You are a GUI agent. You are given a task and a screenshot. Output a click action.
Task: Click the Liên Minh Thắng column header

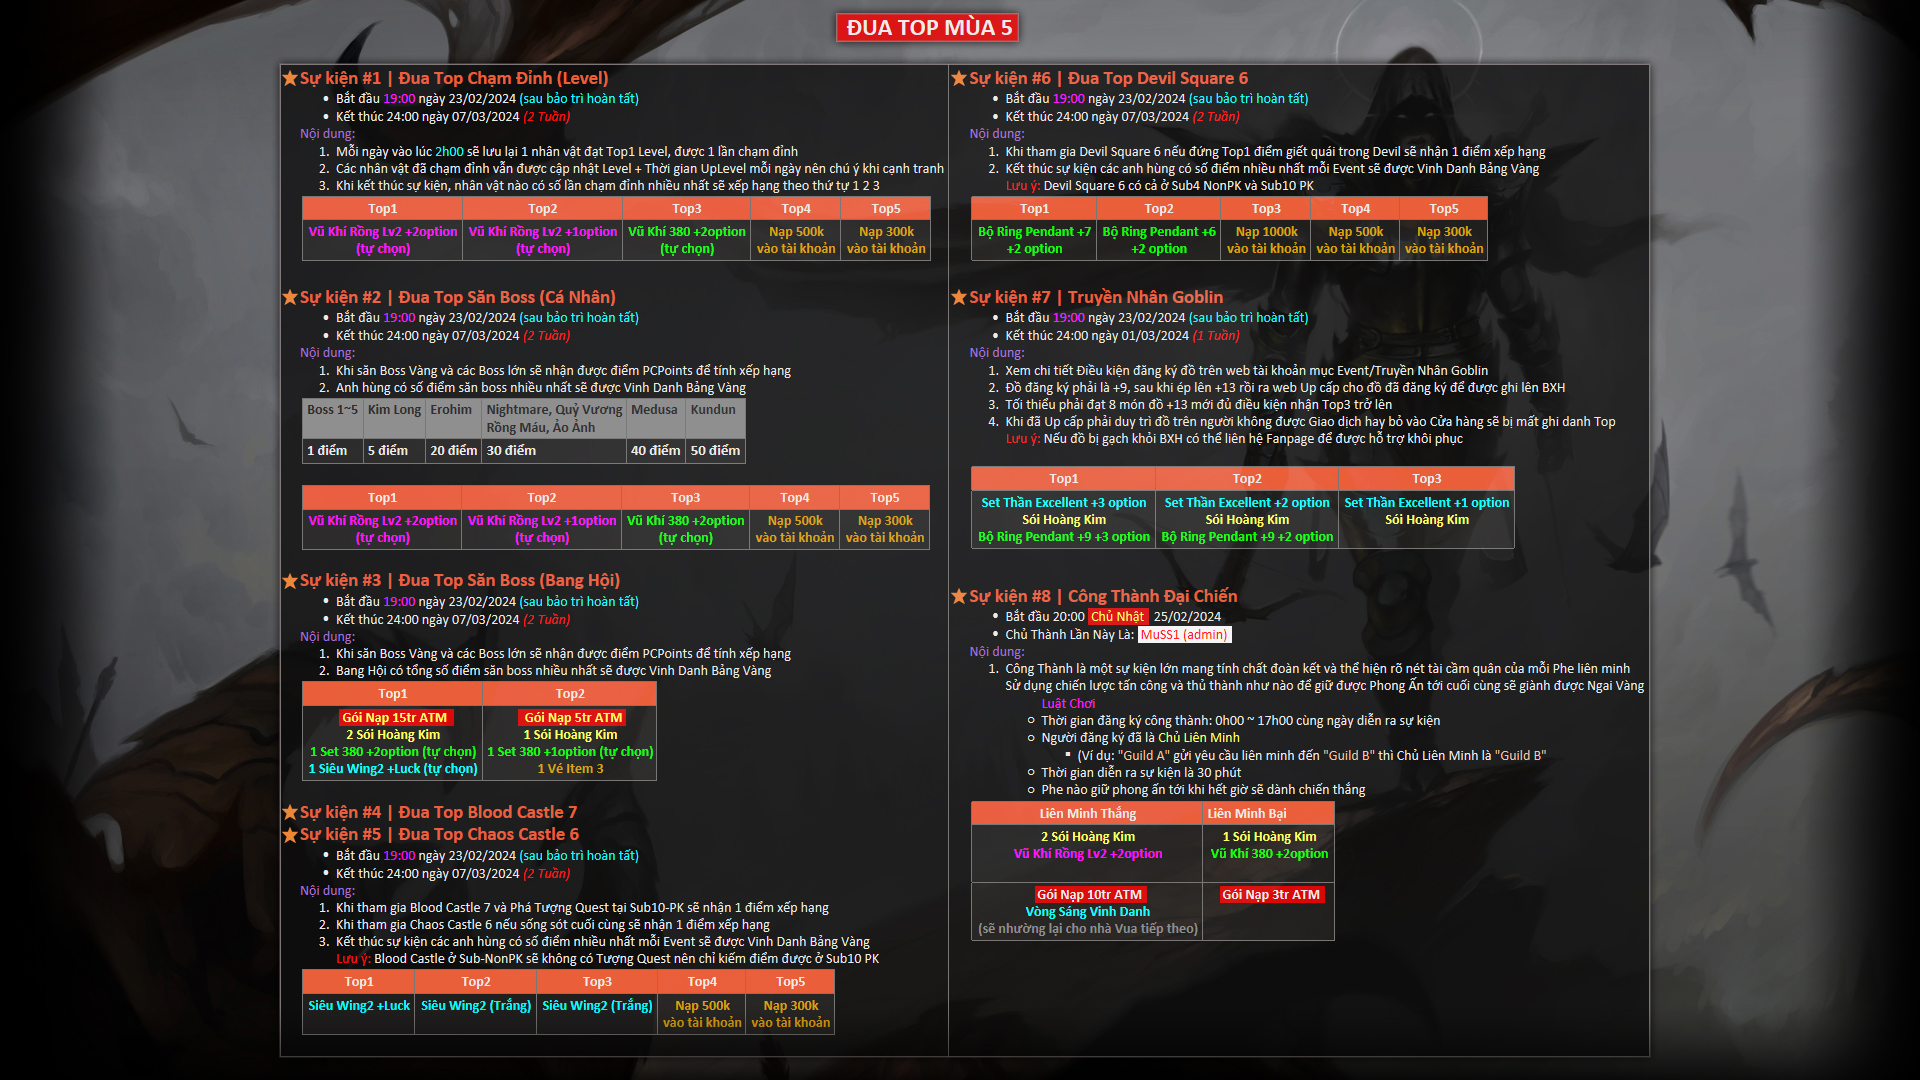point(1087,813)
